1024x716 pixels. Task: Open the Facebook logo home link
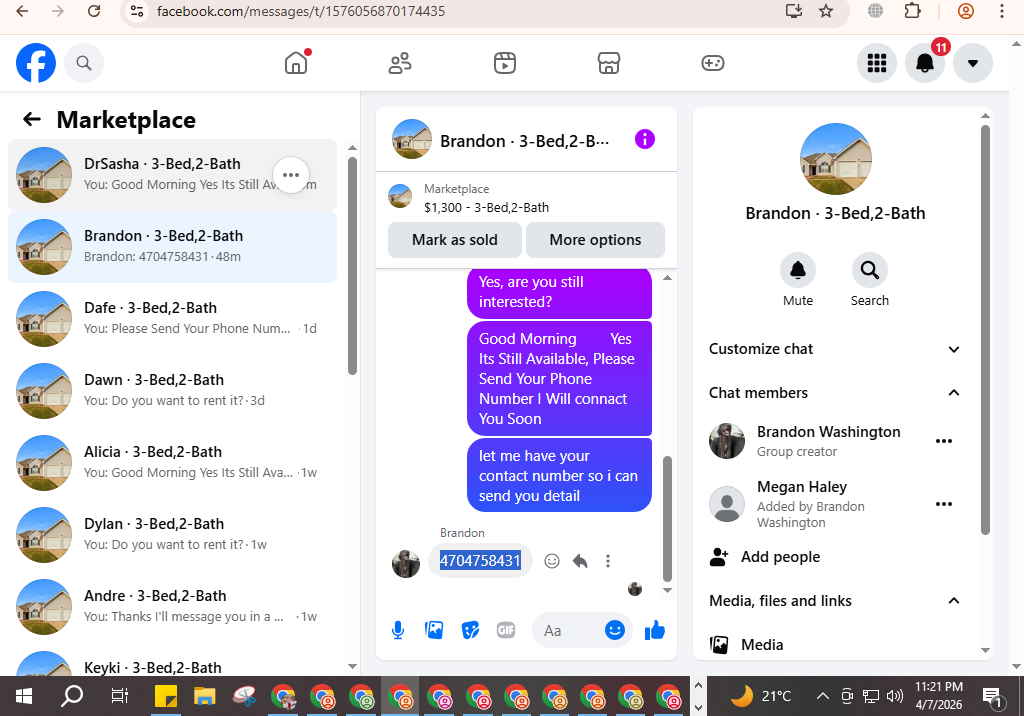point(36,63)
